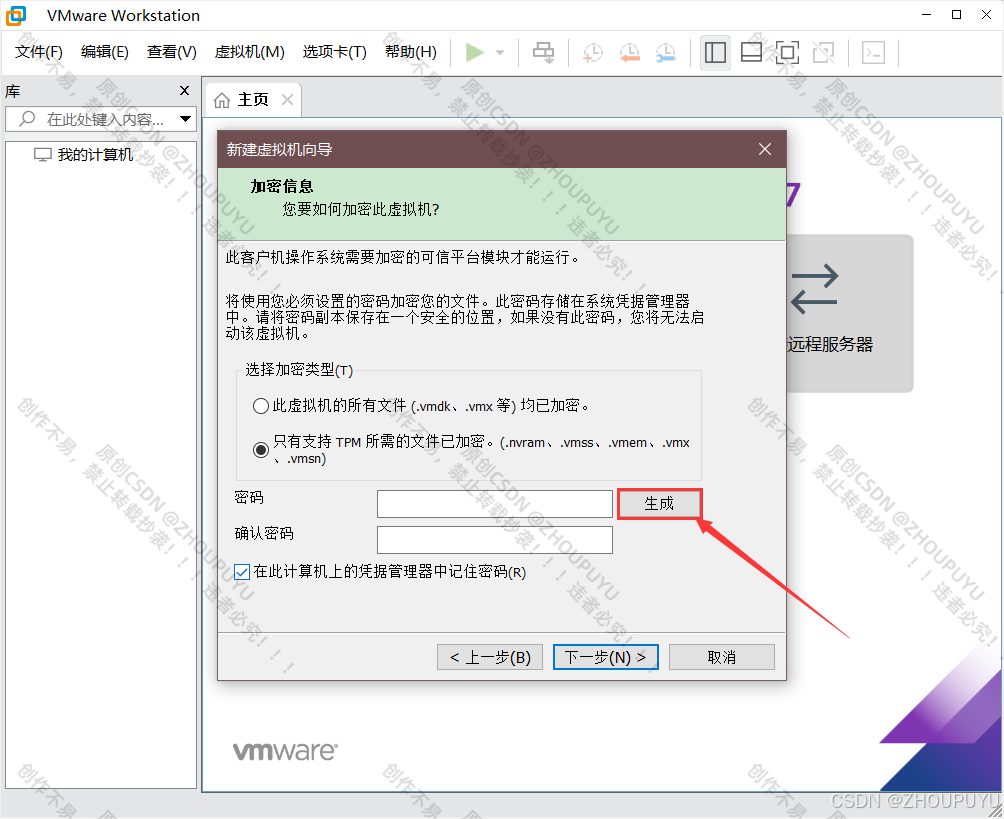This screenshot has height=819, width=1004.
Task: Open the 帮助(H) menu
Action: coord(410,52)
